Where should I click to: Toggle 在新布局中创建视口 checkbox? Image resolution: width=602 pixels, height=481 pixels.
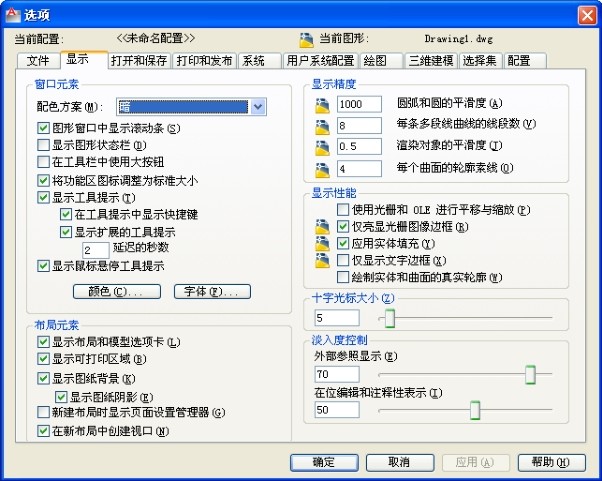[x=43, y=431]
